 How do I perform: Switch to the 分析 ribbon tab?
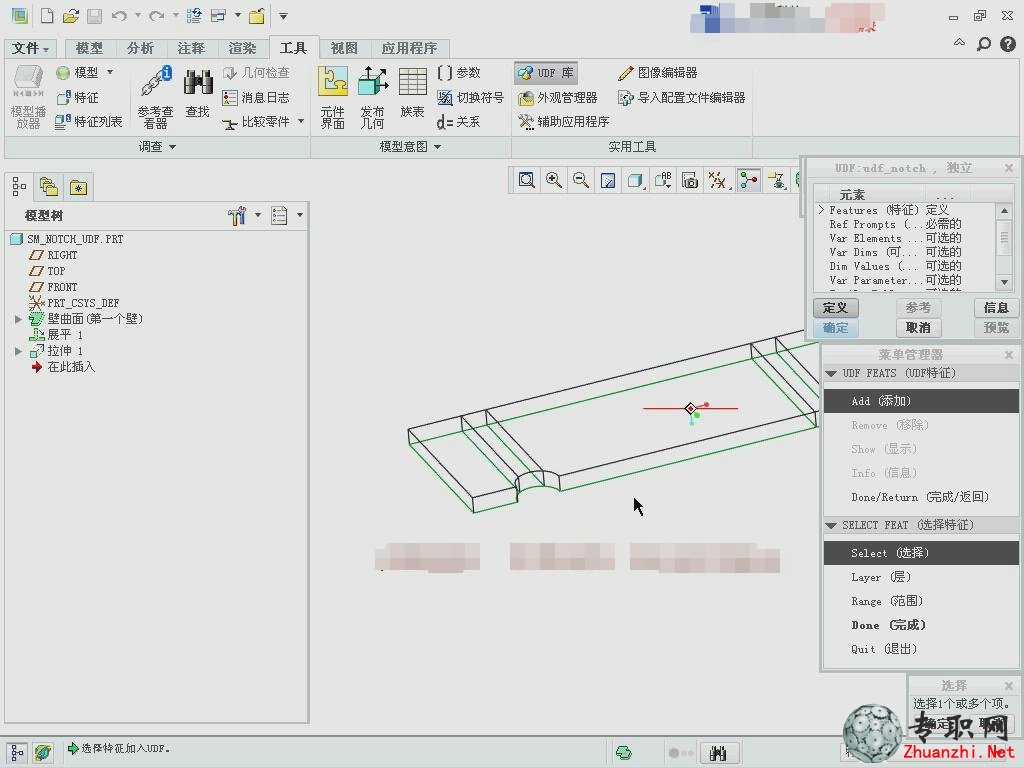(140, 48)
